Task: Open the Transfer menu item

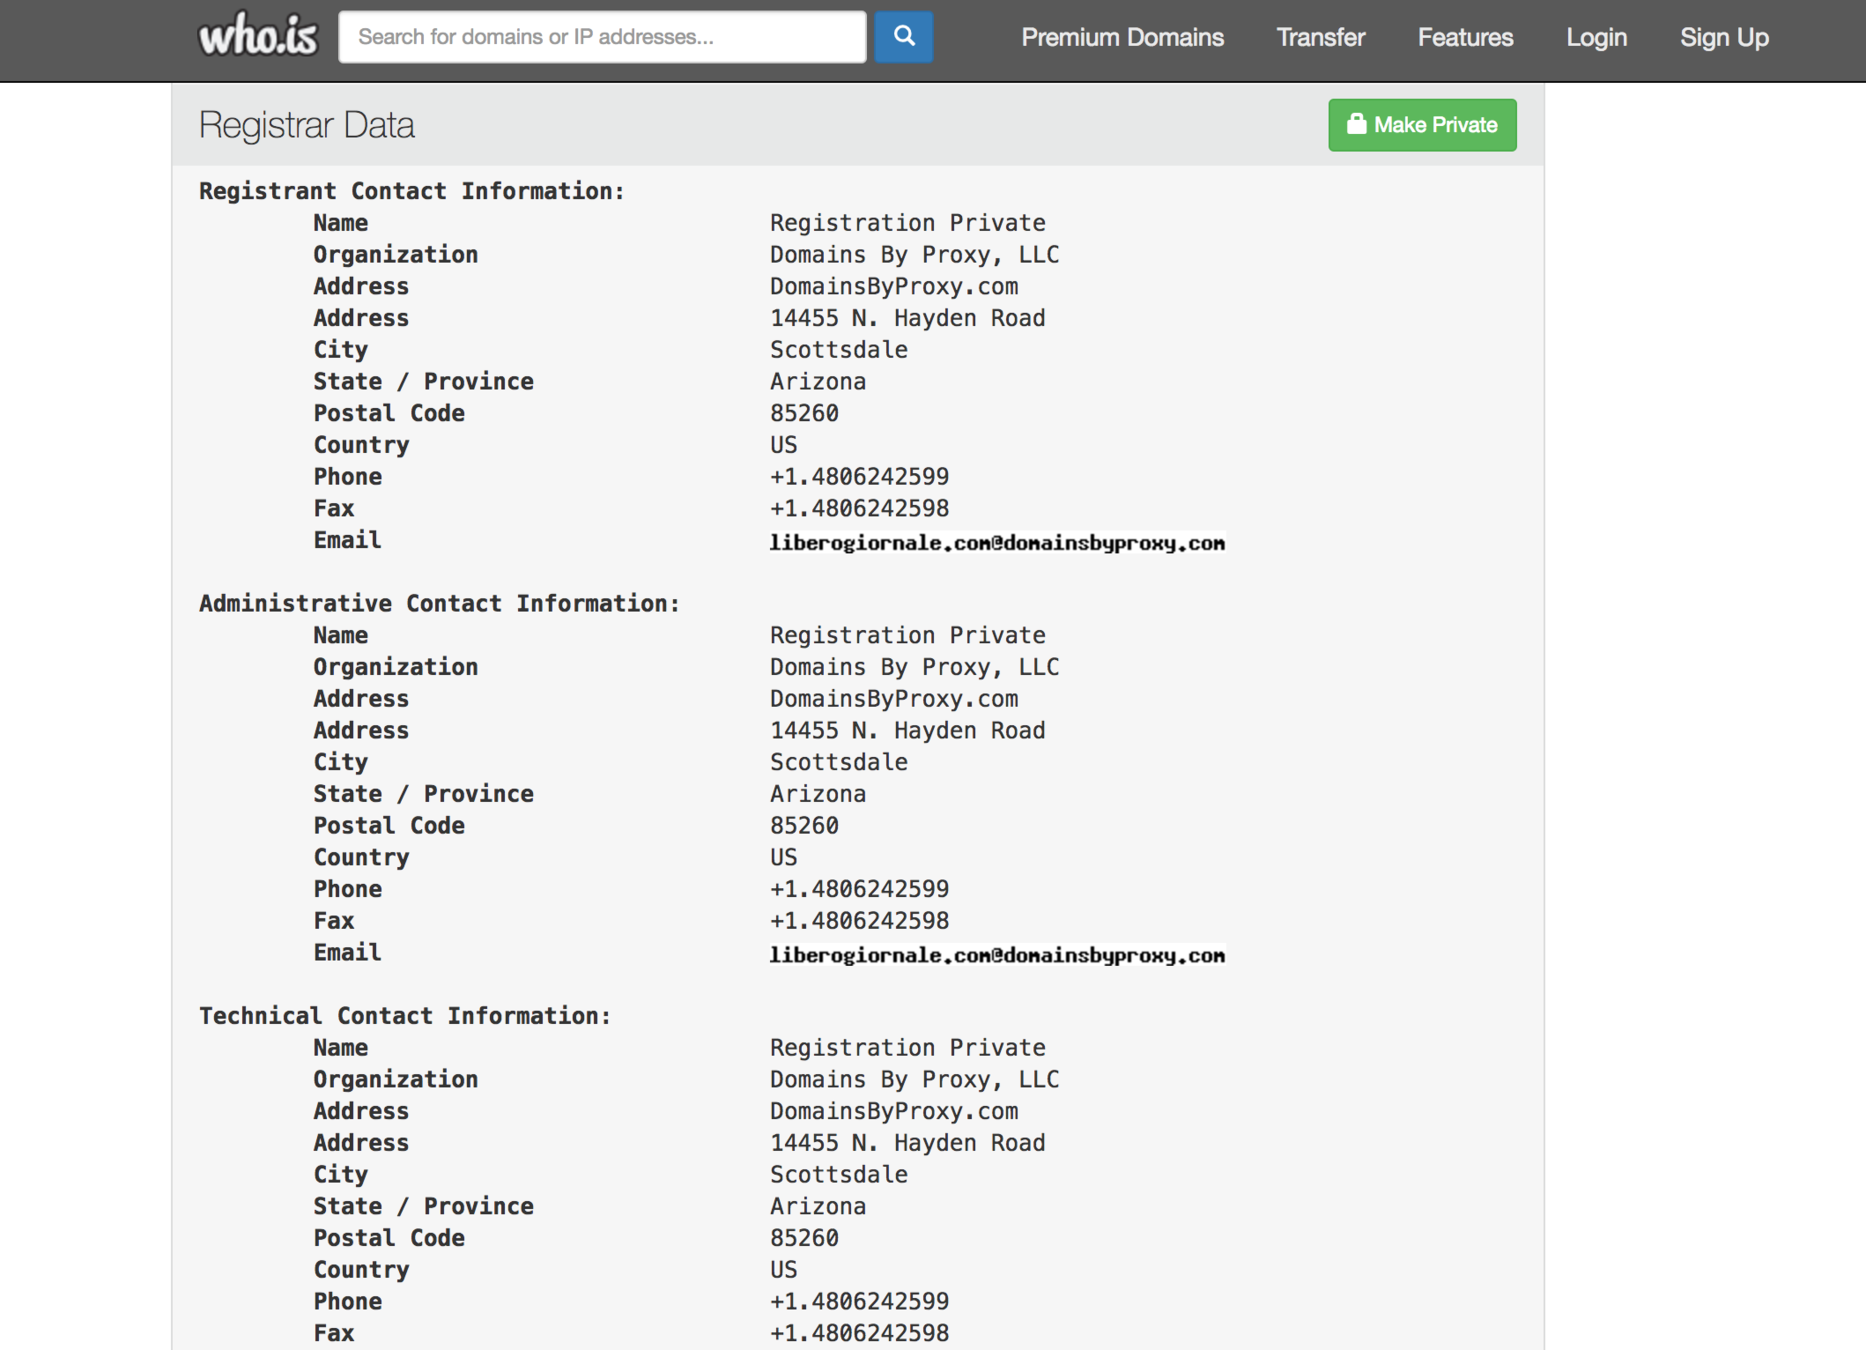Action: point(1321,37)
